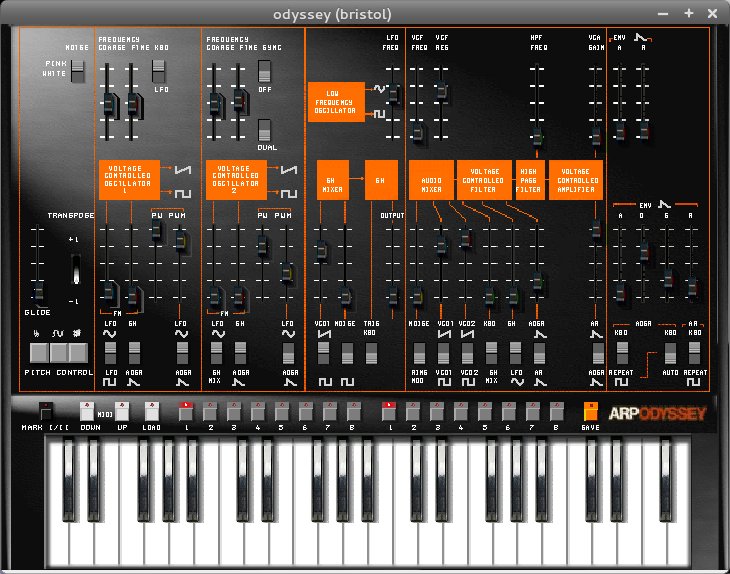Click S/H mixer NOISE level slider

tap(345, 295)
